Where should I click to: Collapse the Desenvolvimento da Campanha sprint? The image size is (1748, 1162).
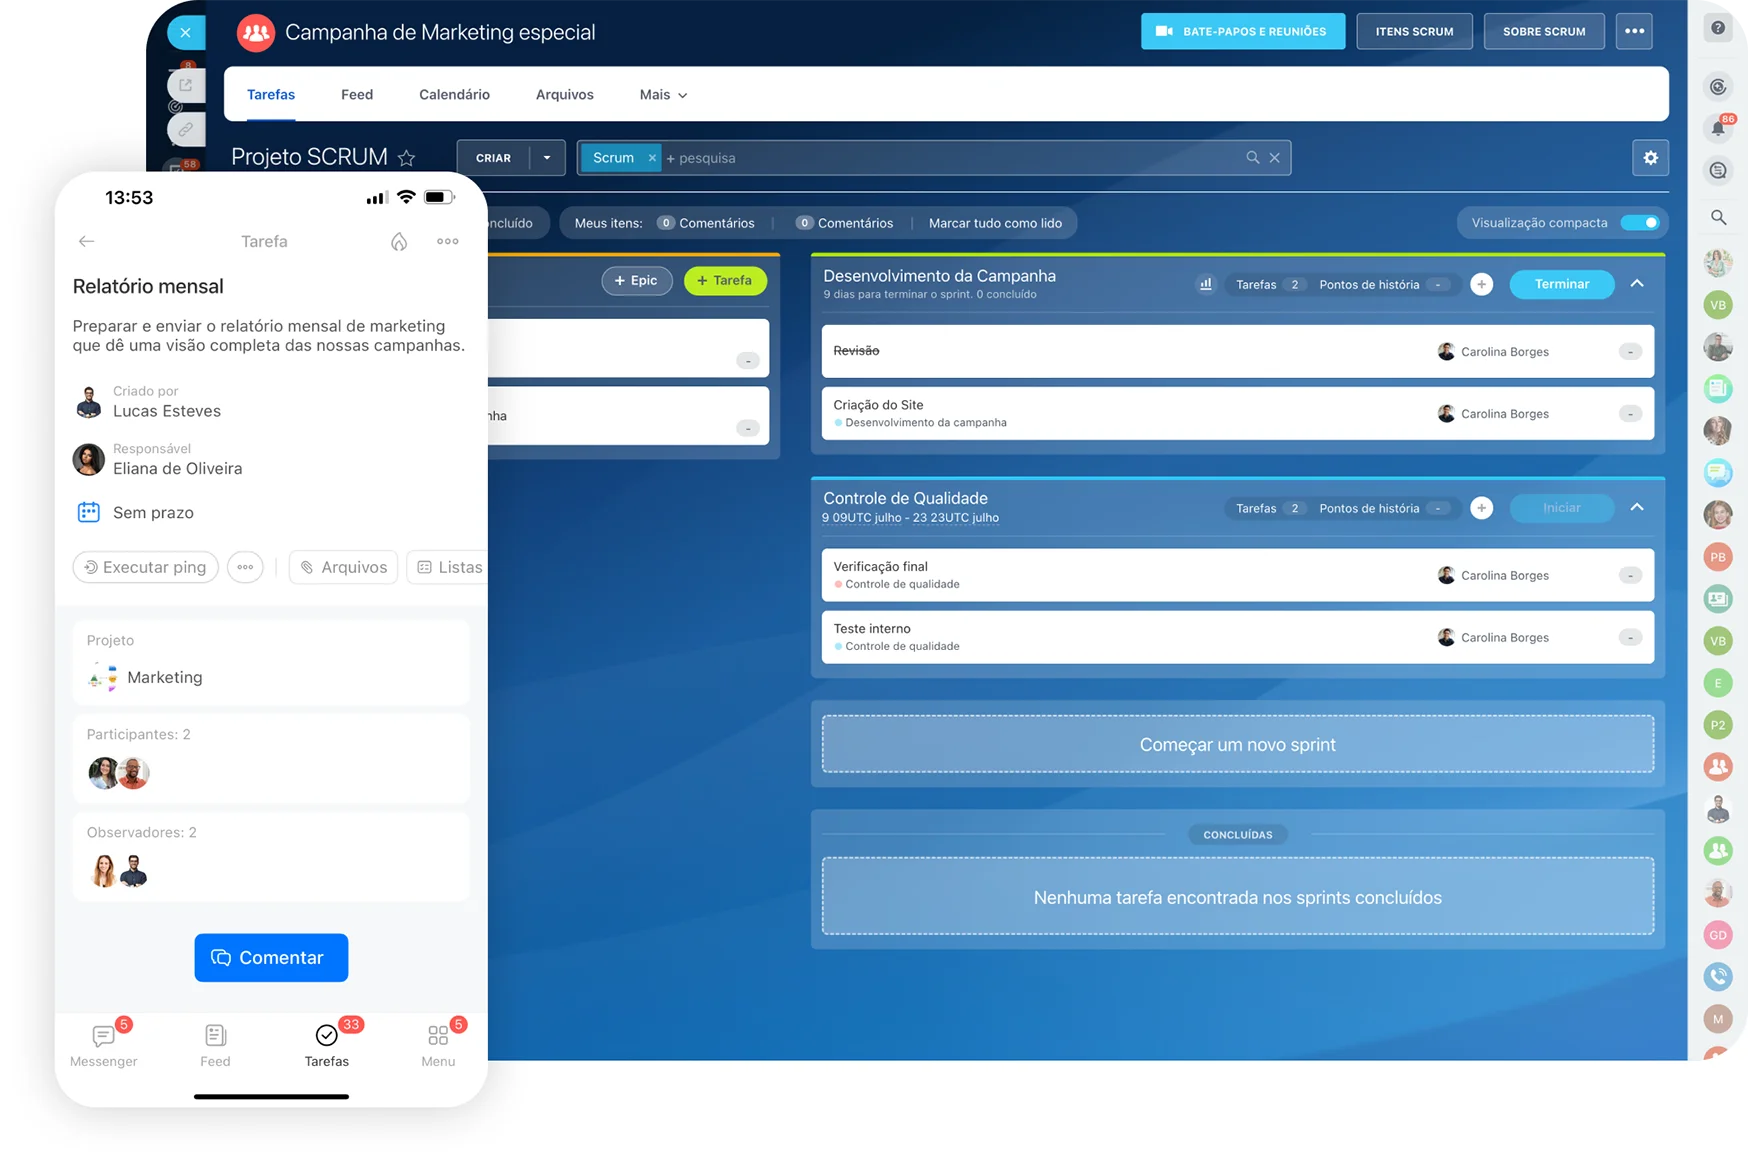[1637, 284]
